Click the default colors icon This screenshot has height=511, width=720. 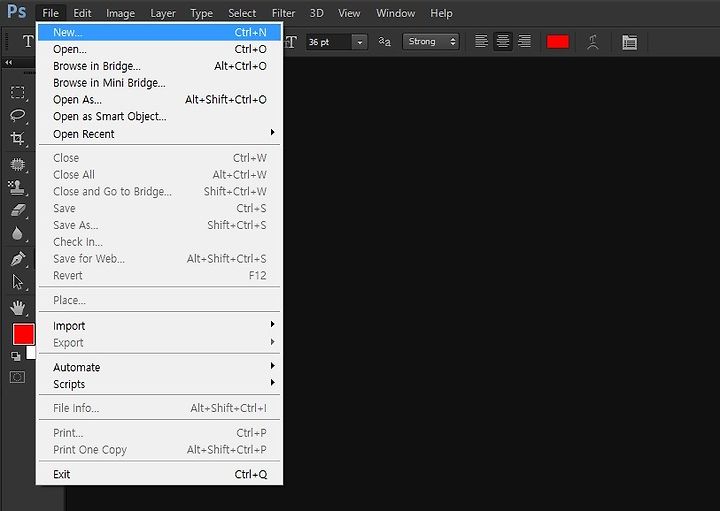16,356
